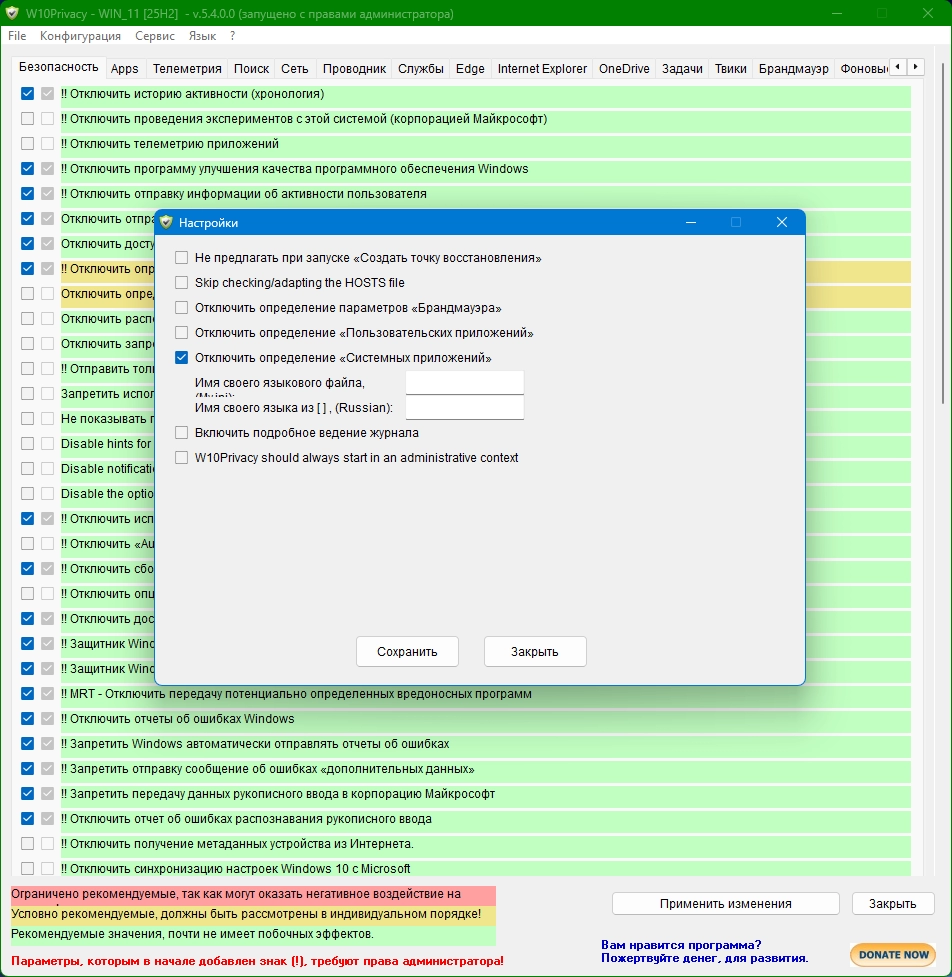
Task: Click Сохранить in the settings dialog
Action: coord(407,652)
